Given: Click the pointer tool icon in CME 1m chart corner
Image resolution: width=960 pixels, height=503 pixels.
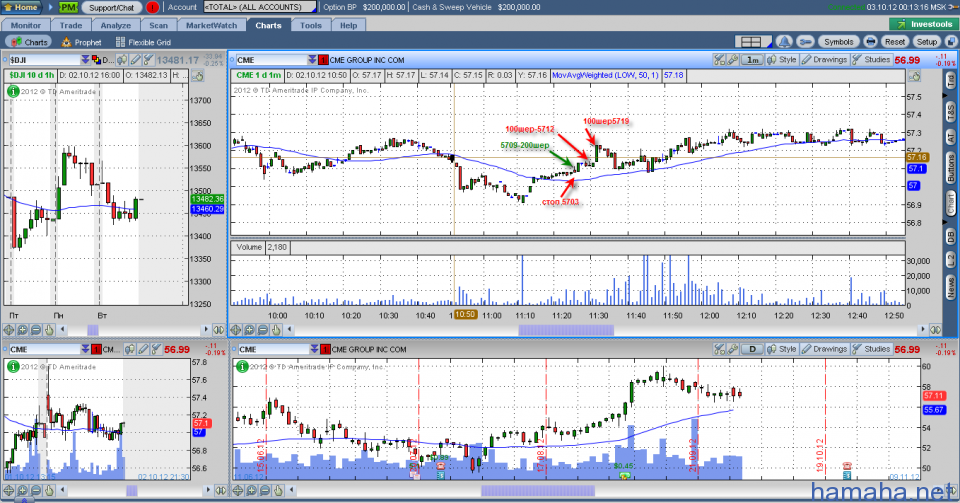Looking at the screenshot, I should pos(913,76).
